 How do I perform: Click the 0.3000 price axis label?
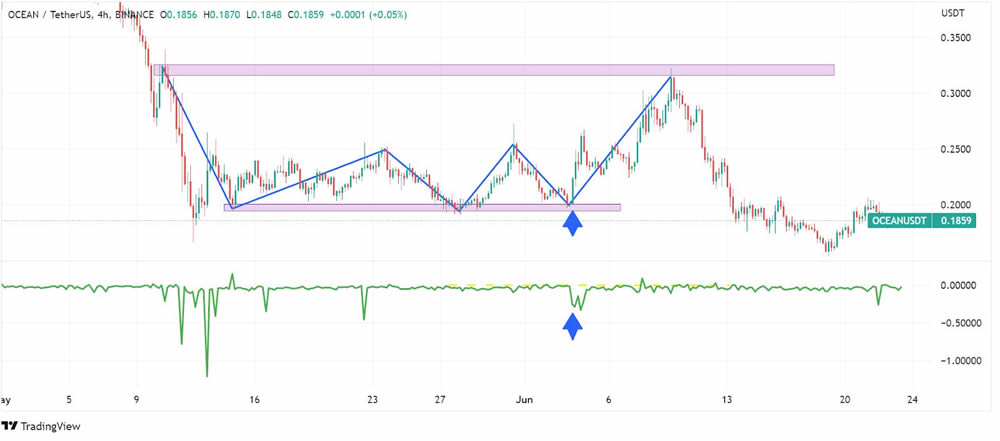(957, 94)
